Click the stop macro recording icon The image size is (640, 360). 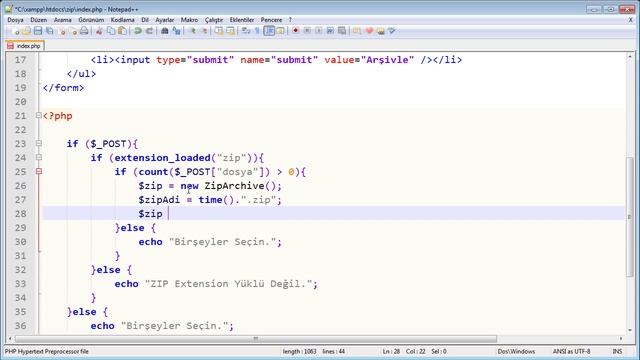coord(307,31)
